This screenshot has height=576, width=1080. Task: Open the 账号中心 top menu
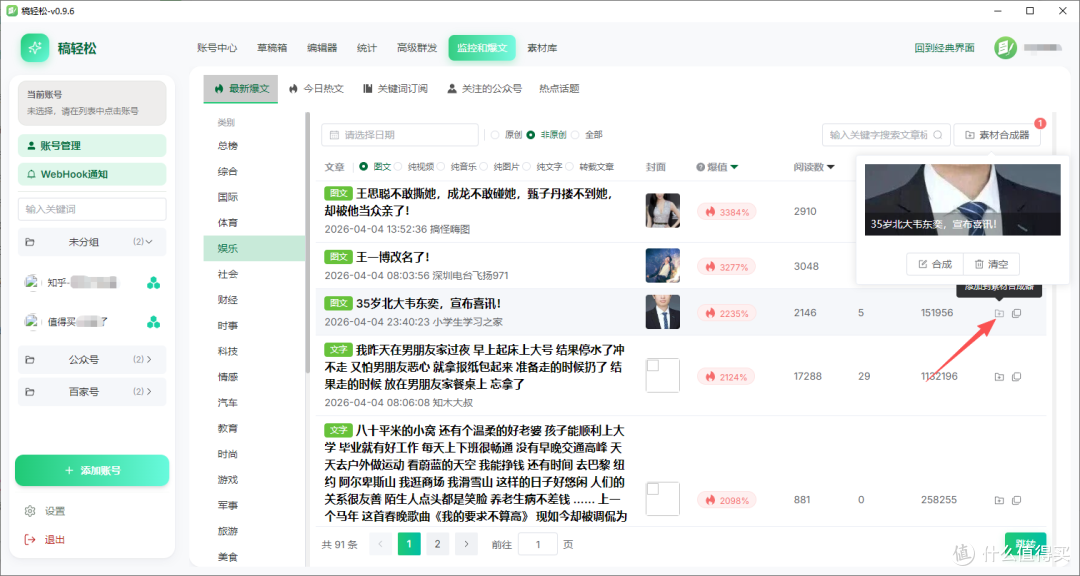coord(217,48)
